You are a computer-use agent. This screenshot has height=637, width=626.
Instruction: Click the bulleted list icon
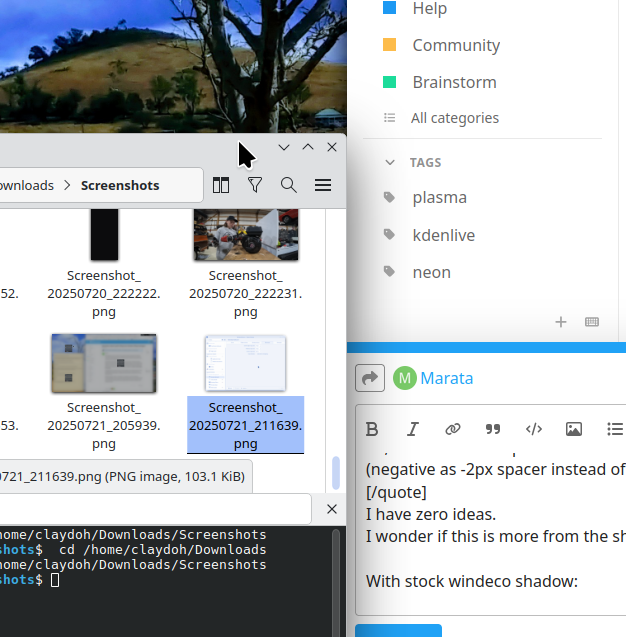pos(614,429)
